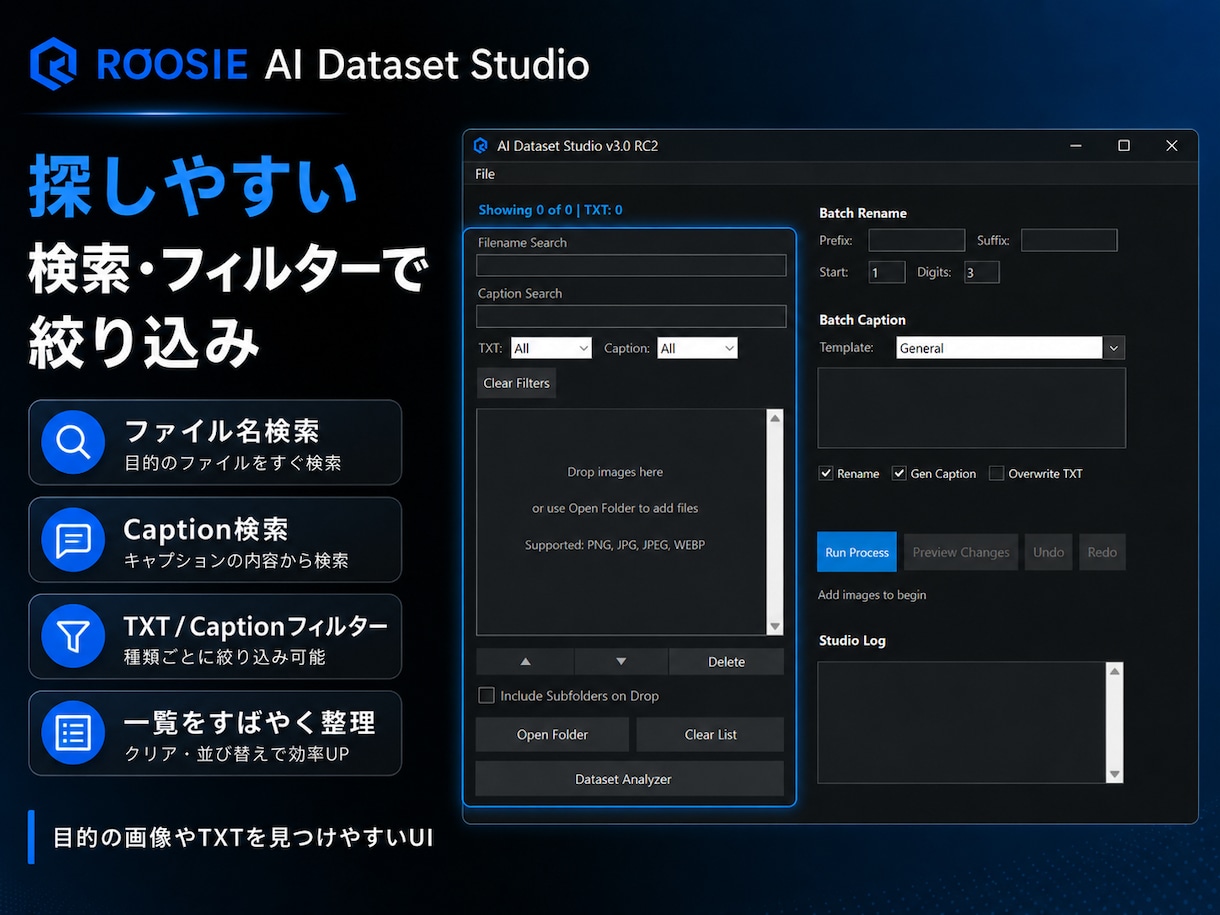Image resolution: width=1220 pixels, height=915 pixels.
Task: Click the 'Supported: PNG, JPG, JPEG, WEBP' text
Action: click(x=615, y=545)
